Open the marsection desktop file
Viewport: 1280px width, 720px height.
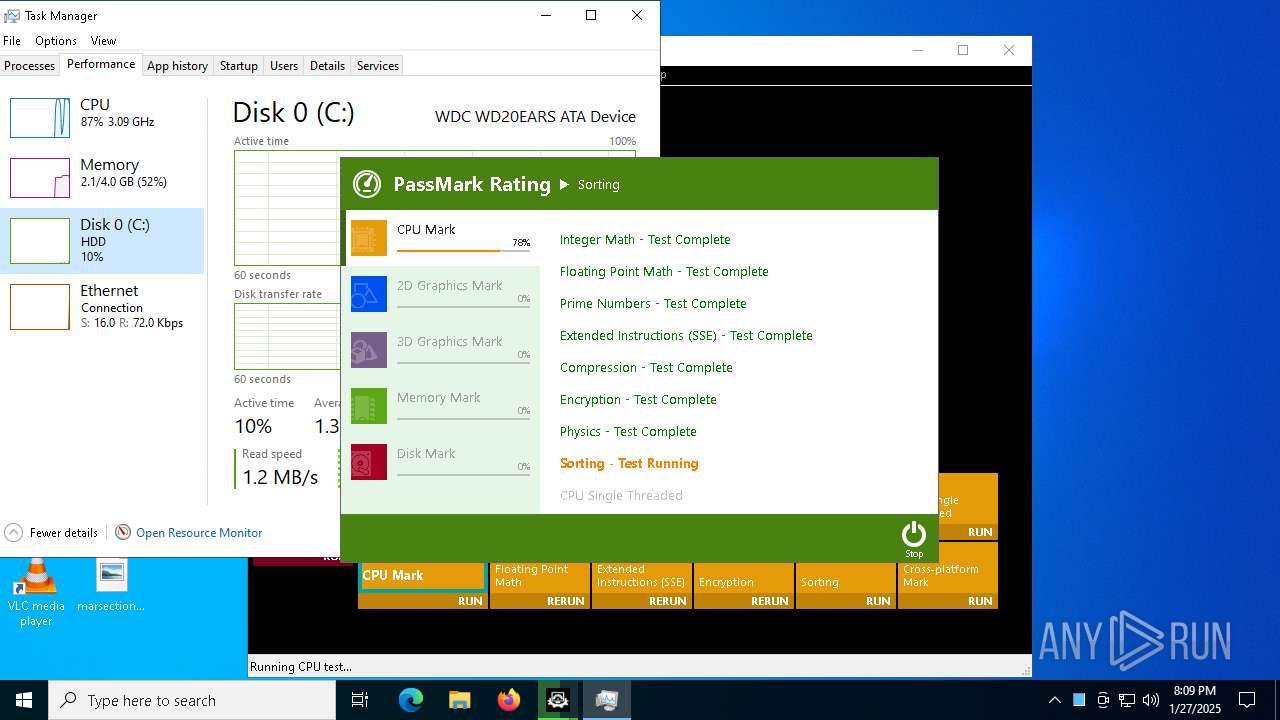click(111, 586)
